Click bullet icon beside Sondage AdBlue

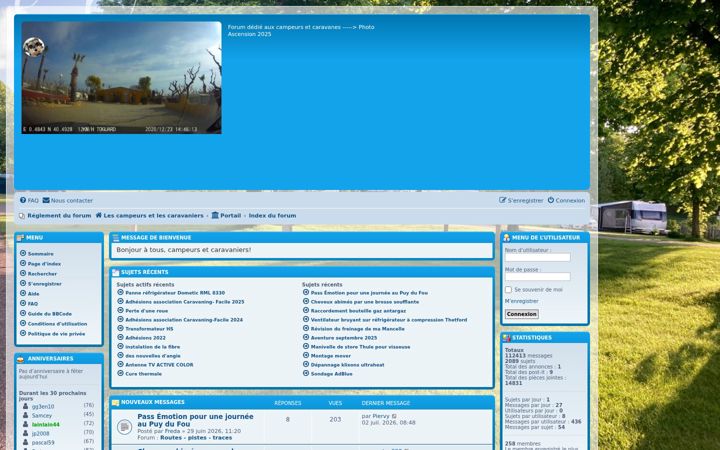coord(306,373)
